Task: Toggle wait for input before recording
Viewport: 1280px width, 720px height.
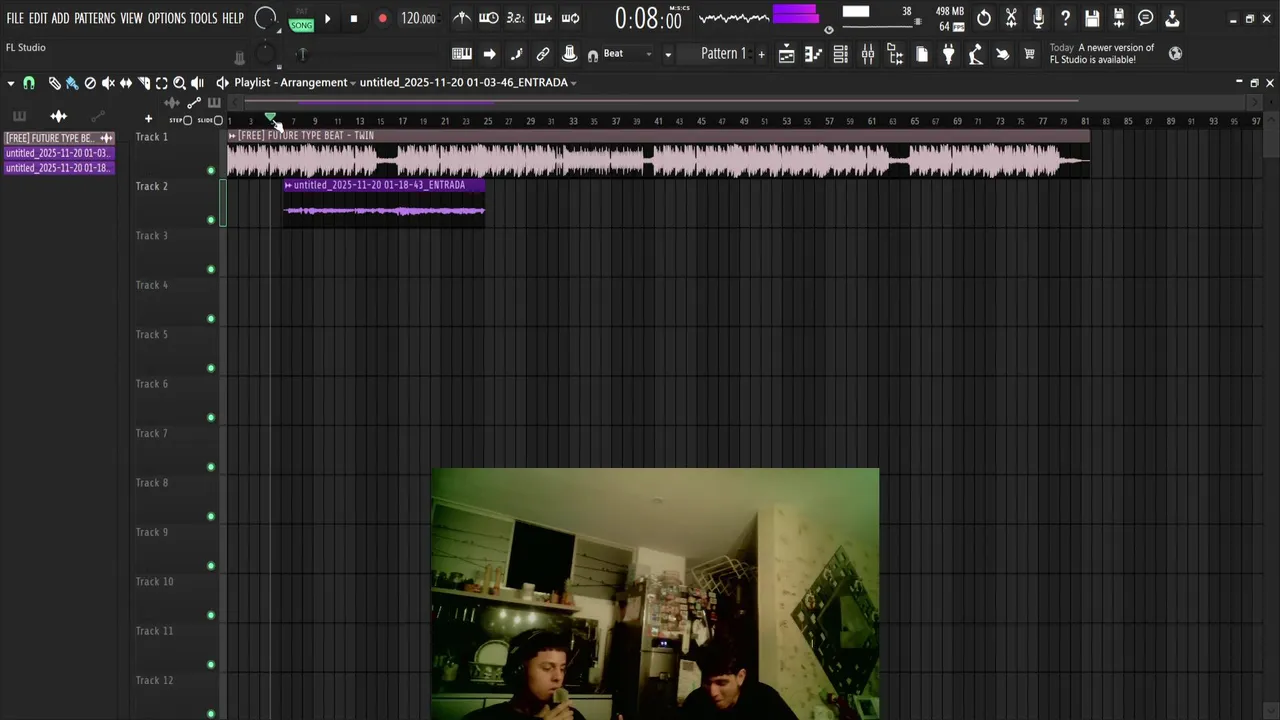Action: 489,18
